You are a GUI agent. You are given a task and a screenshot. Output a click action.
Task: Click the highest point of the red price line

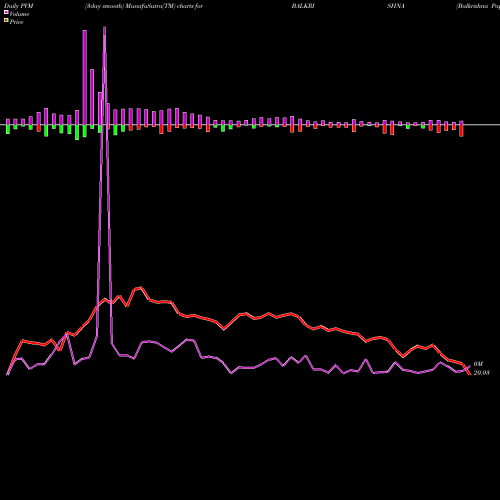(x=141, y=287)
